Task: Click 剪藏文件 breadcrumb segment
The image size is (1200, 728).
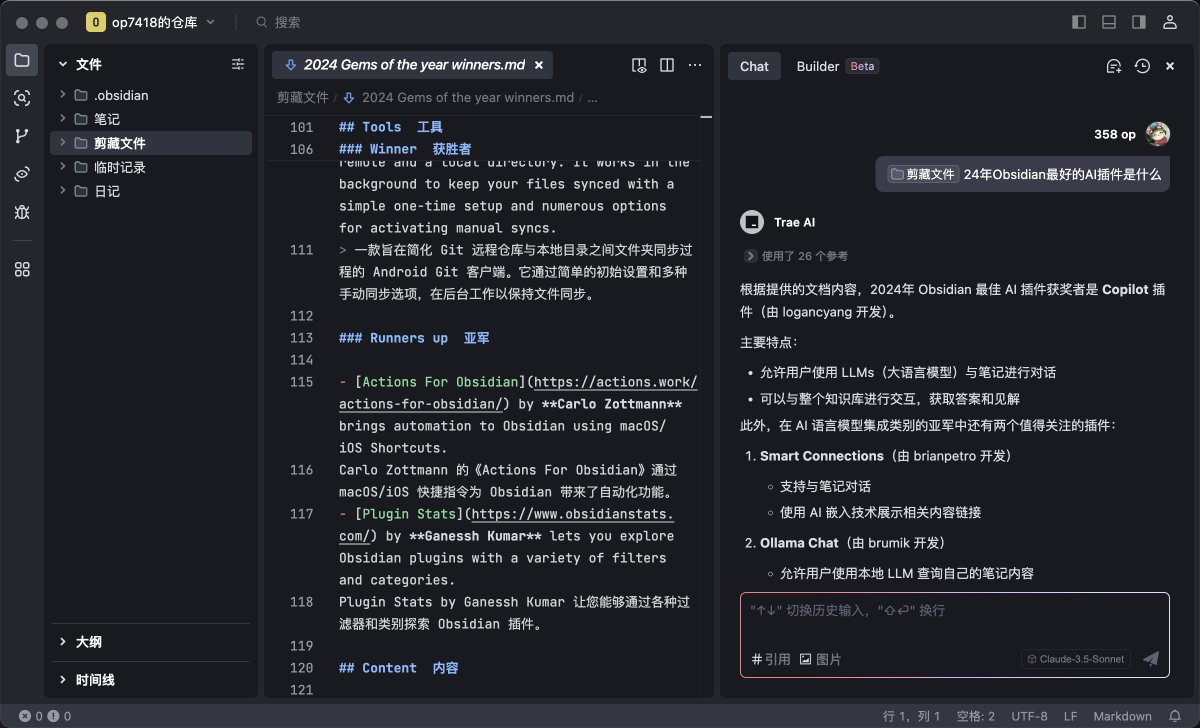Action: [x=303, y=98]
